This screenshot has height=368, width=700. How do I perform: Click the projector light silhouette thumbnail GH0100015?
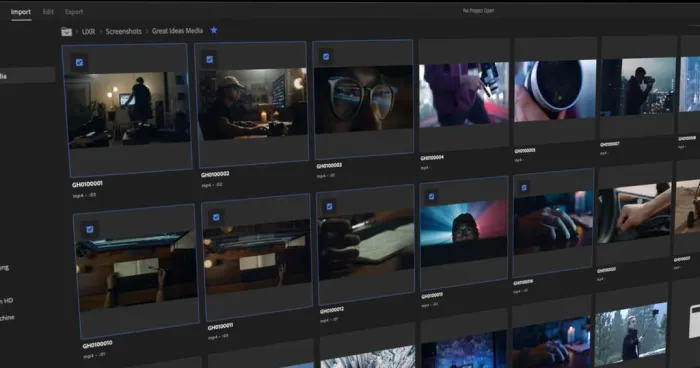(464, 234)
